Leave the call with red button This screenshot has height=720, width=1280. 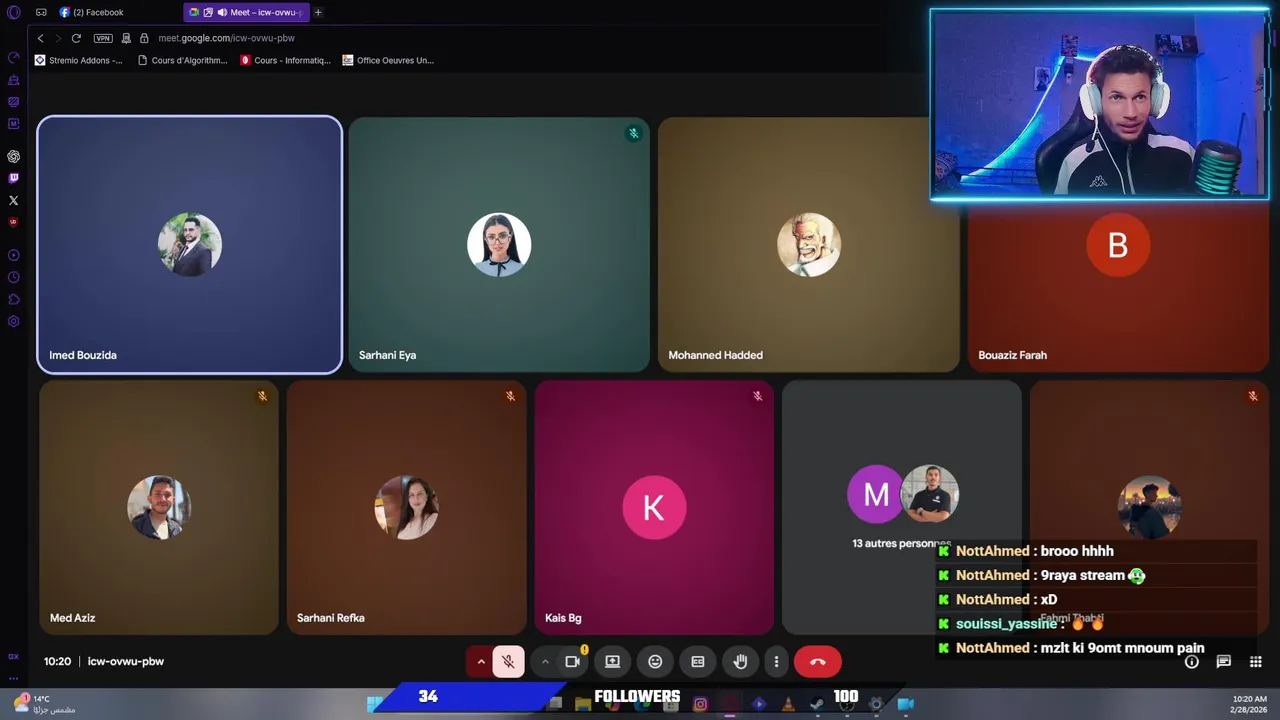[818, 661]
